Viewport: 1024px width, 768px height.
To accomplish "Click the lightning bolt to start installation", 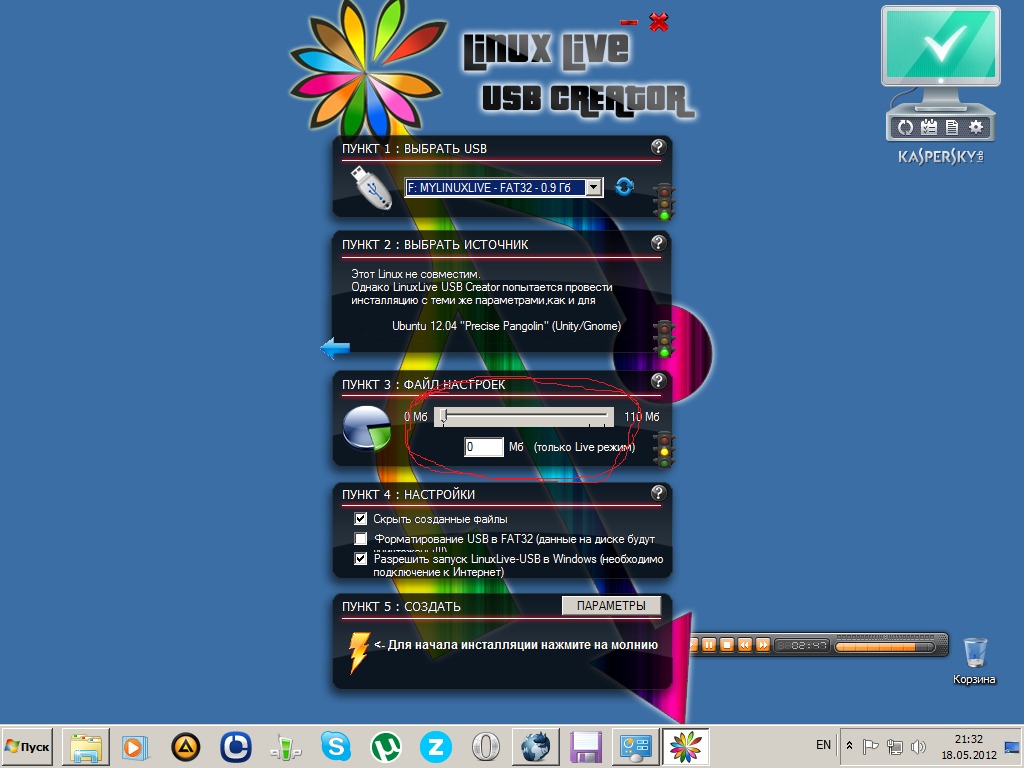I will tap(359, 651).
